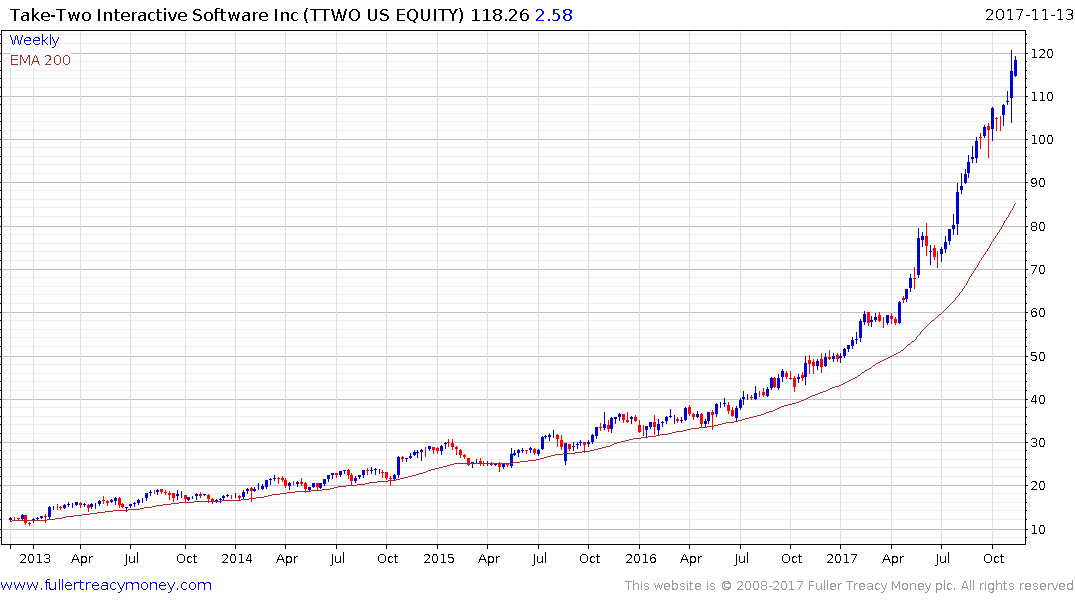Click the 100 price axis label
The height and width of the screenshot is (600, 1075).
coord(1042,139)
